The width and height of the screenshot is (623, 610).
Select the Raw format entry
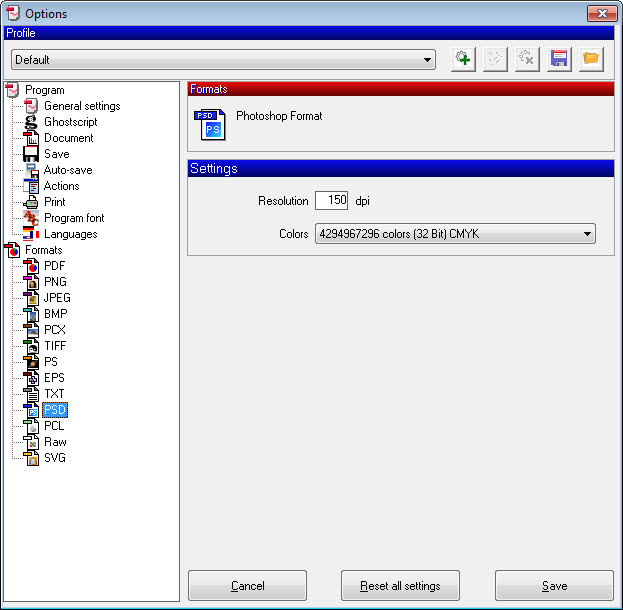tap(55, 442)
